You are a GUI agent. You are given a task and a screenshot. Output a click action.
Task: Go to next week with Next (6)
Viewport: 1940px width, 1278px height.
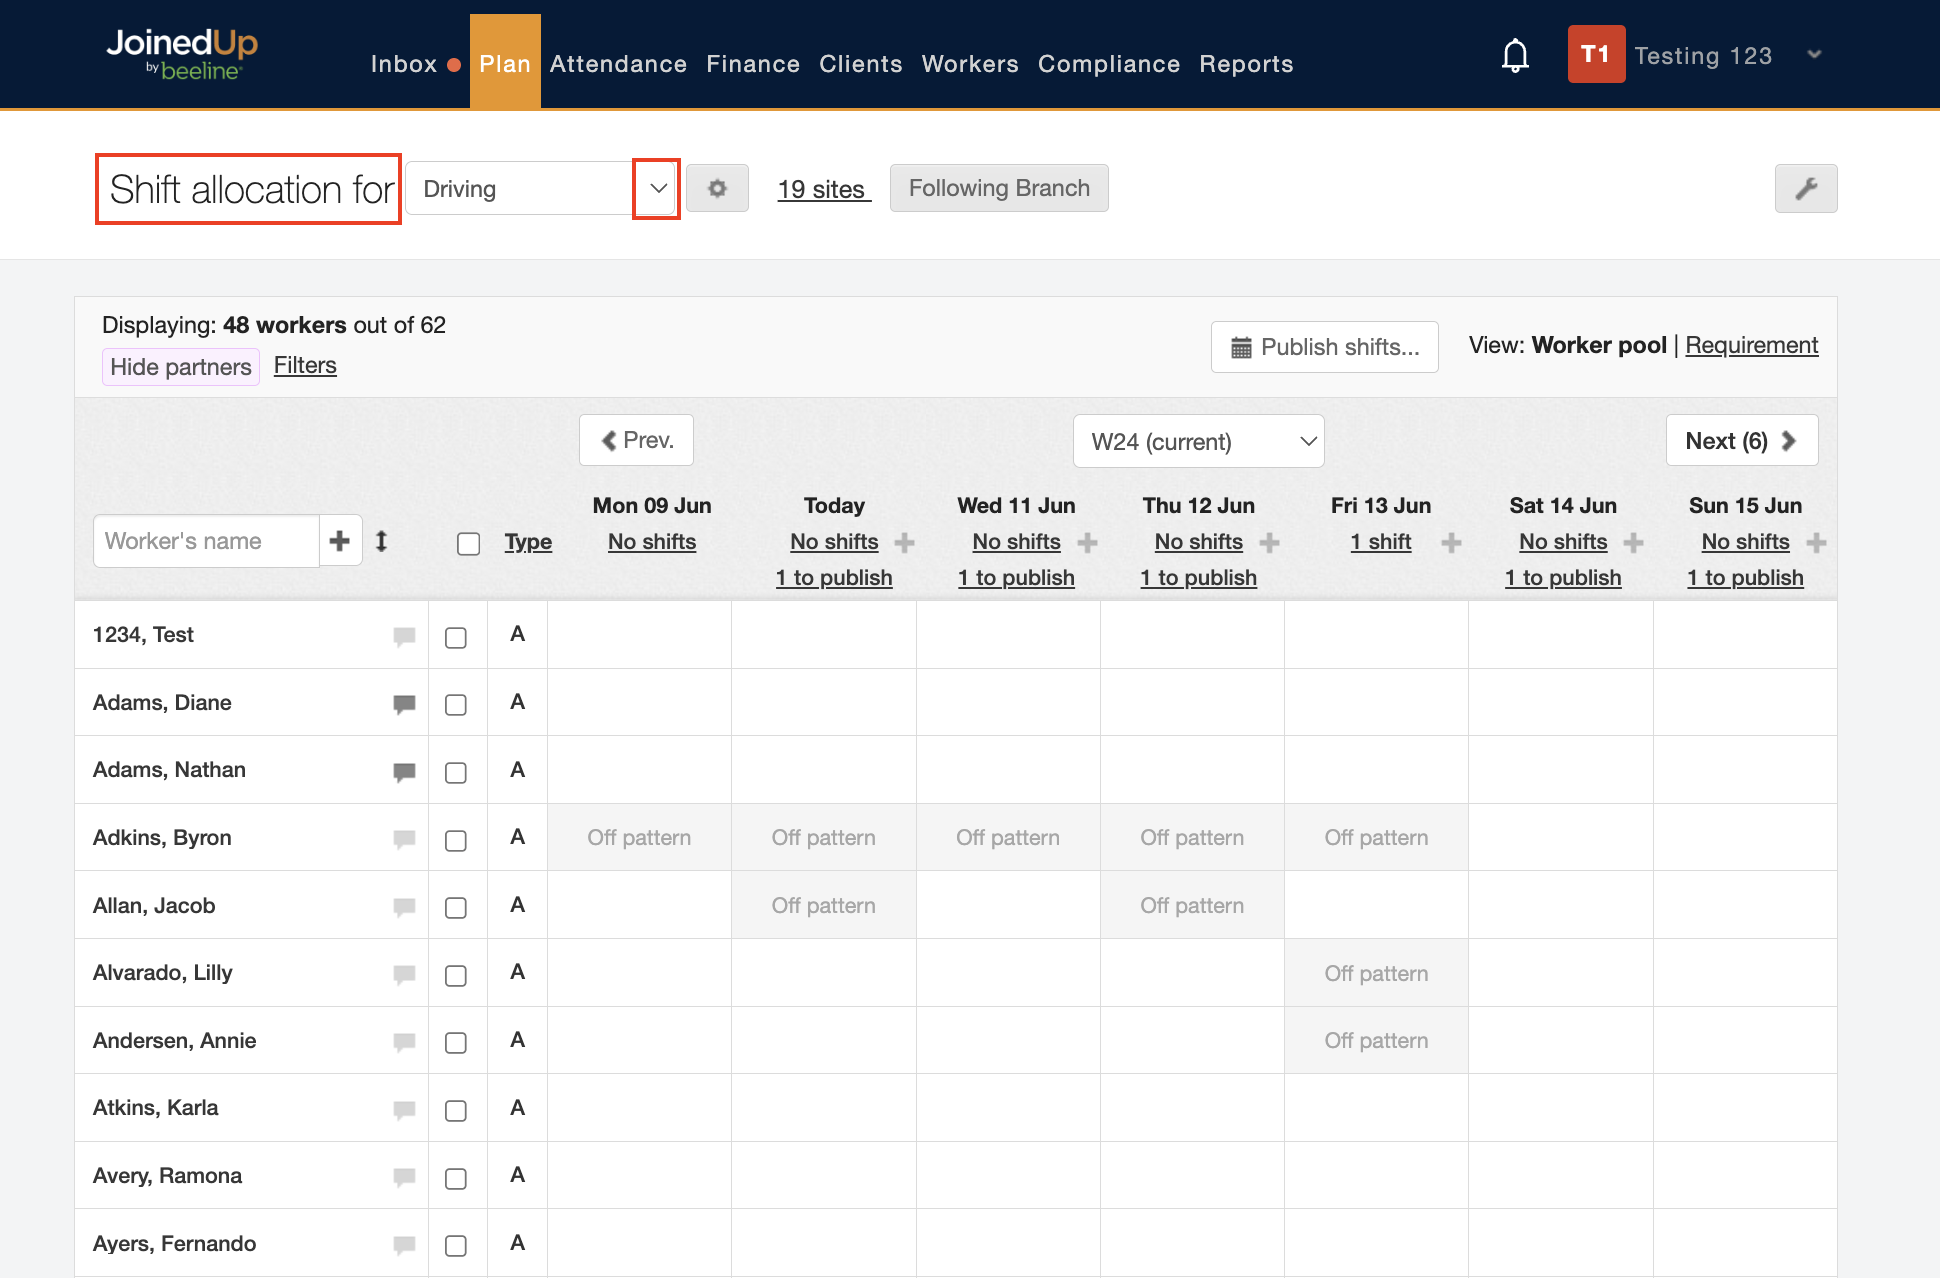coord(1740,441)
